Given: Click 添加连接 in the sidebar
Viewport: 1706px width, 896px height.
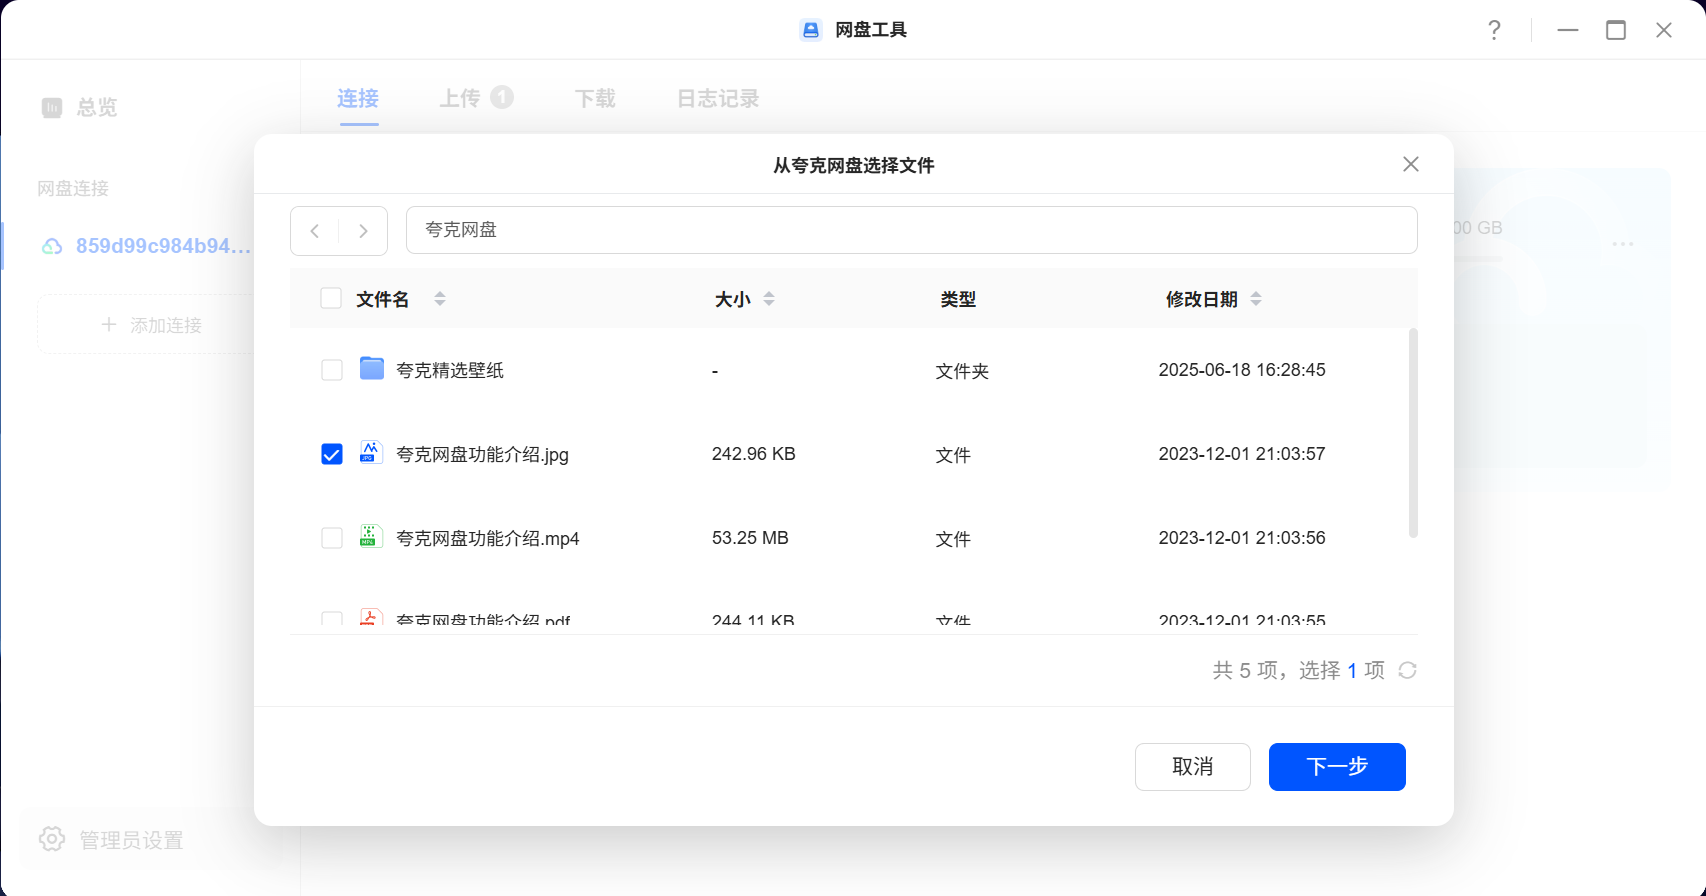Looking at the screenshot, I should tap(152, 325).
